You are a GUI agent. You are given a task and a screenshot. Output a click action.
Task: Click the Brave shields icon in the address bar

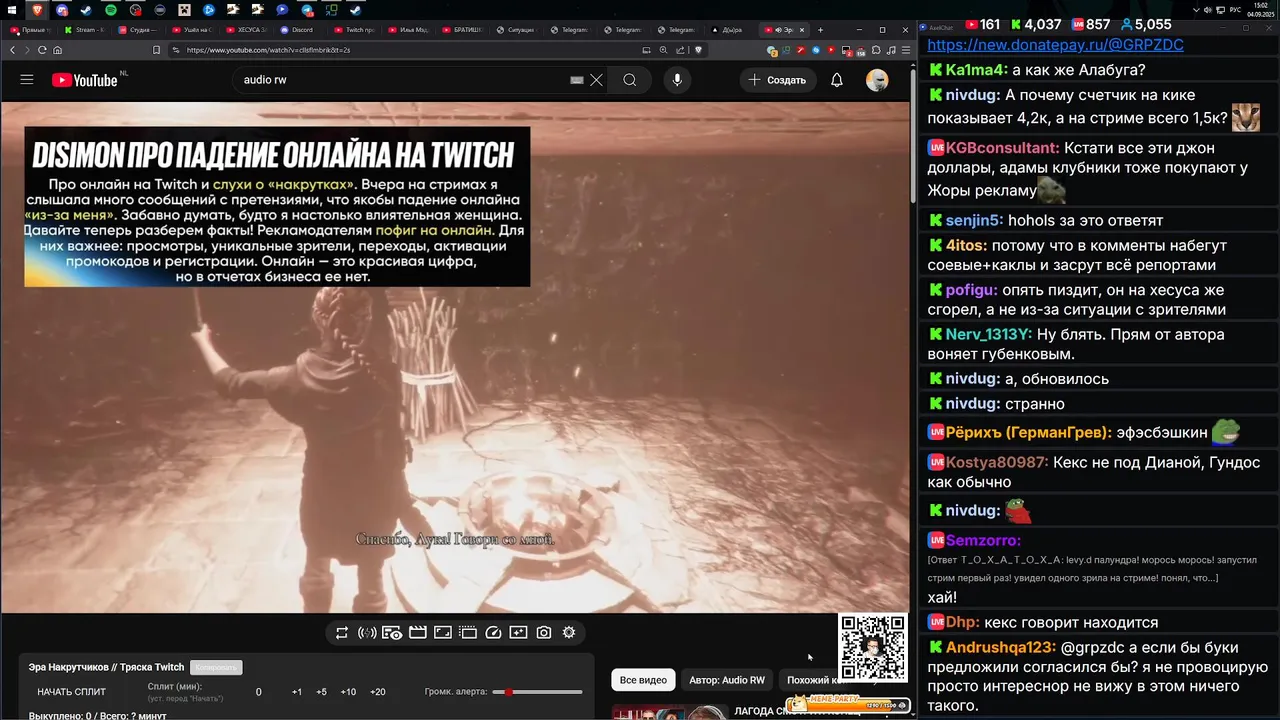point(699,50)
